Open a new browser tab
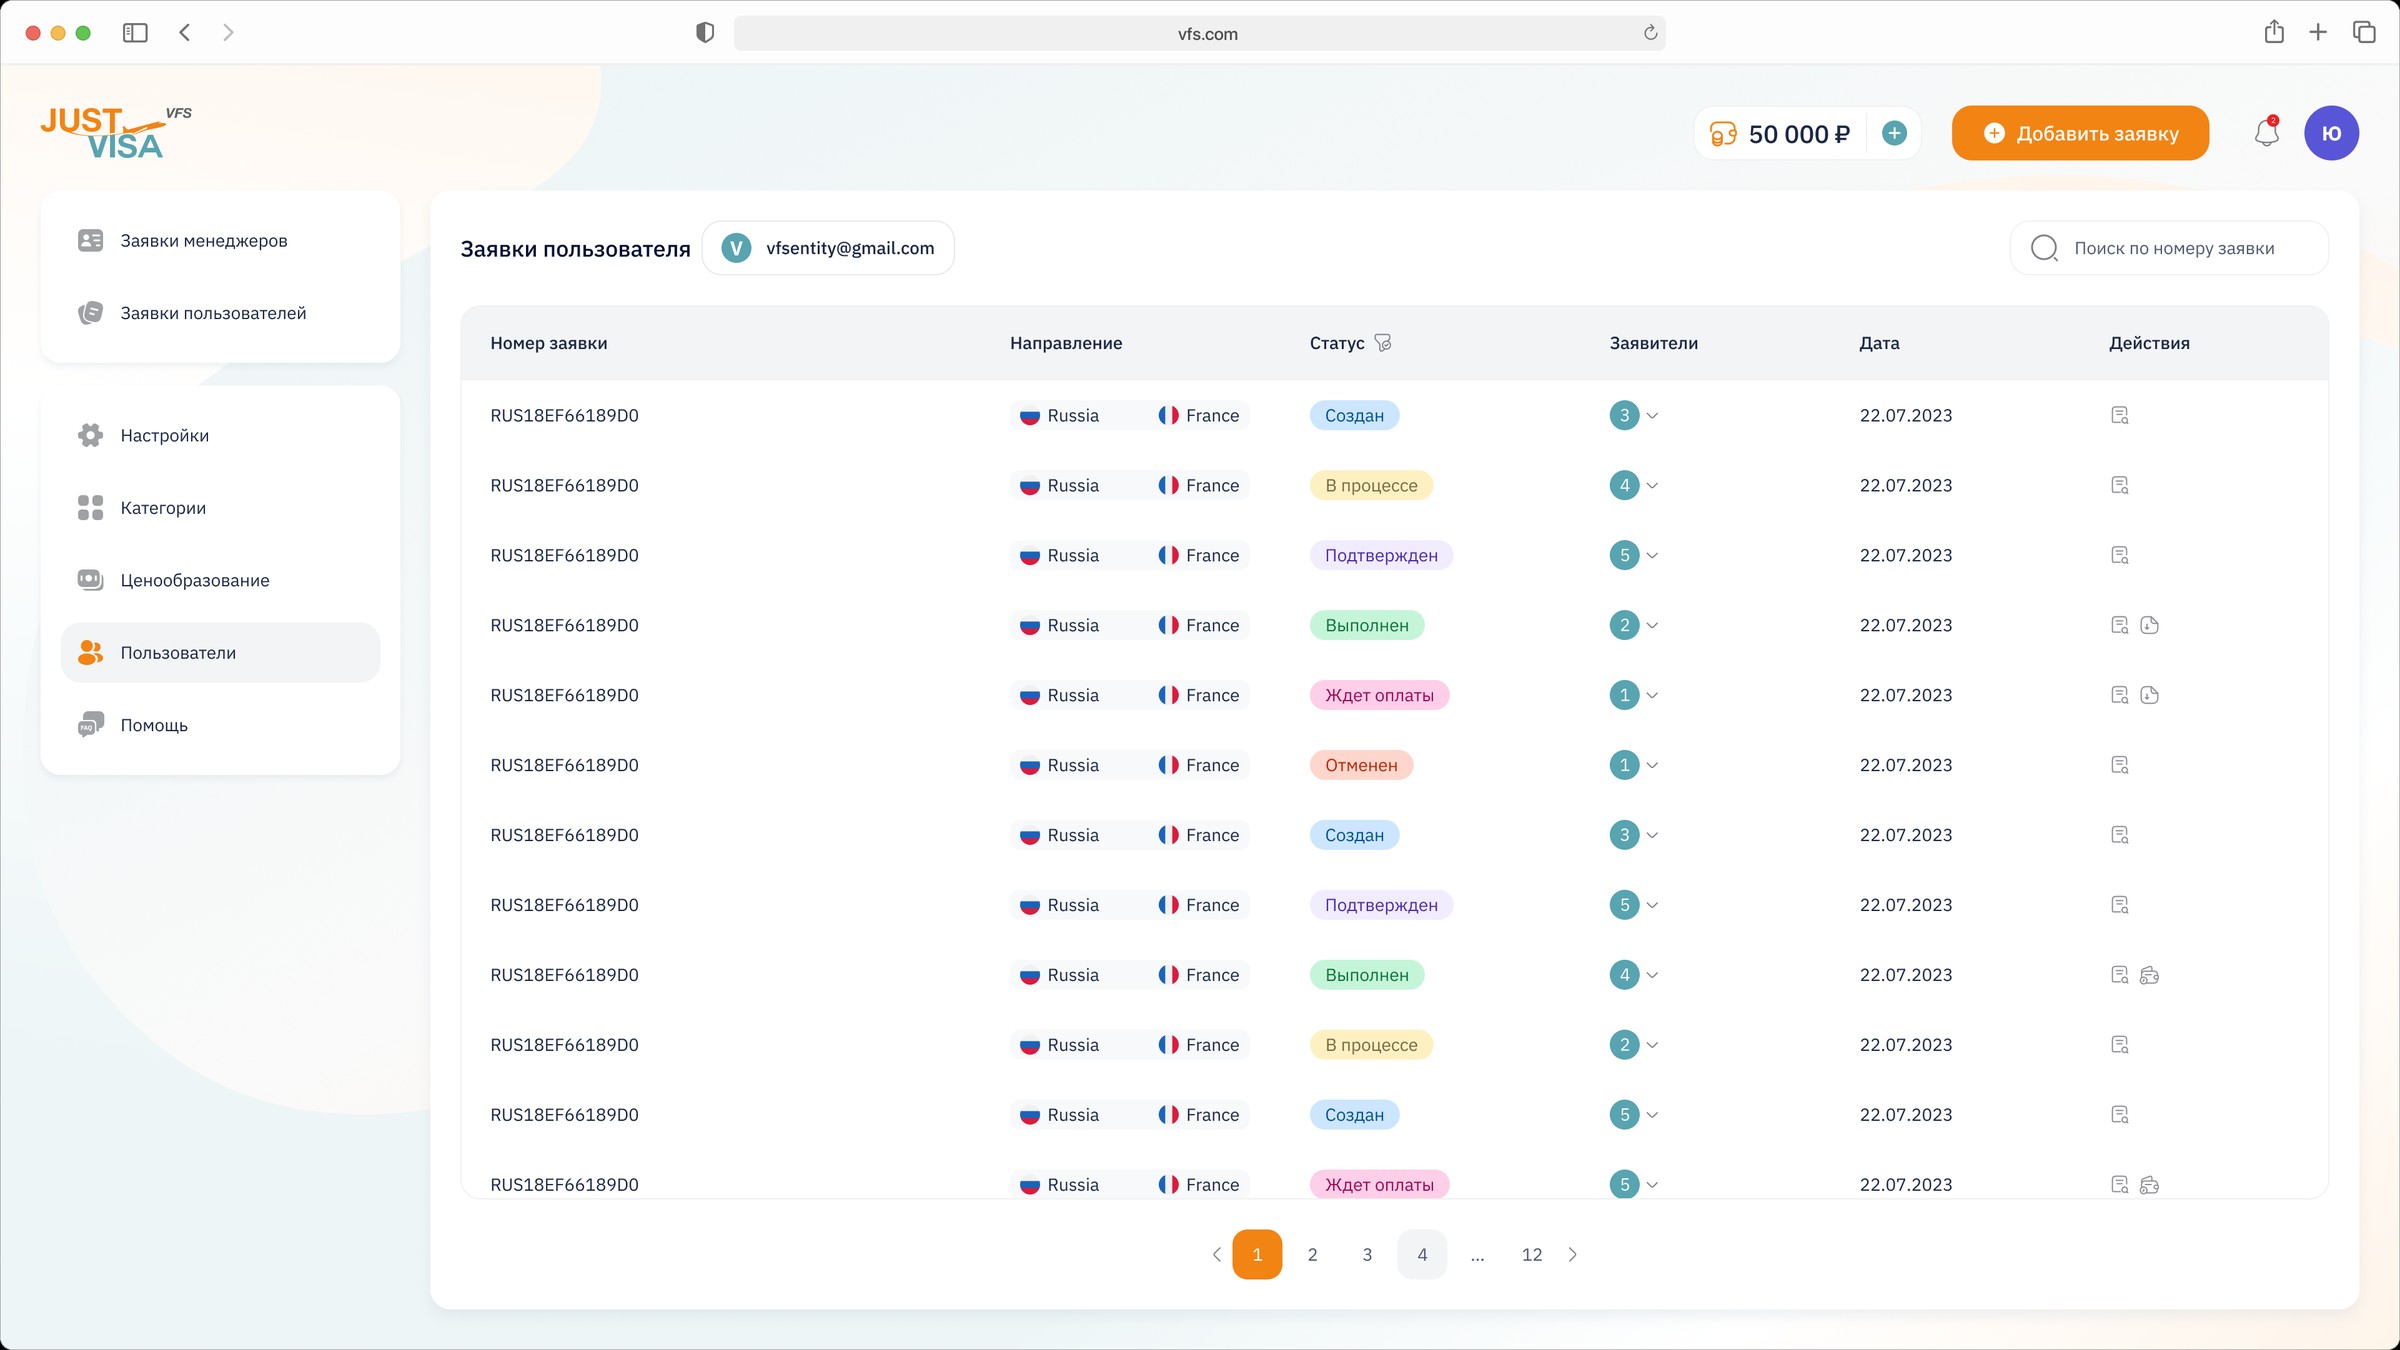 2318,33
